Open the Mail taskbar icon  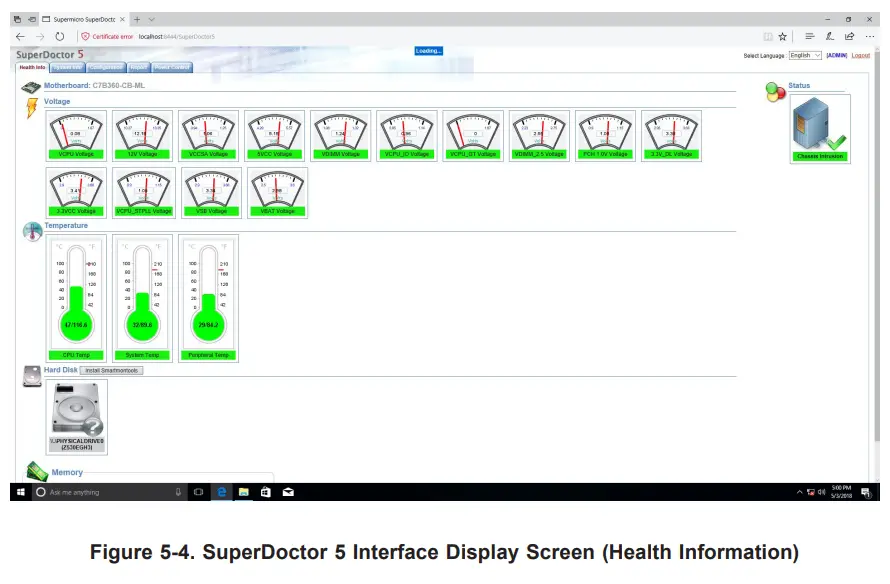(x=288, y=492)
